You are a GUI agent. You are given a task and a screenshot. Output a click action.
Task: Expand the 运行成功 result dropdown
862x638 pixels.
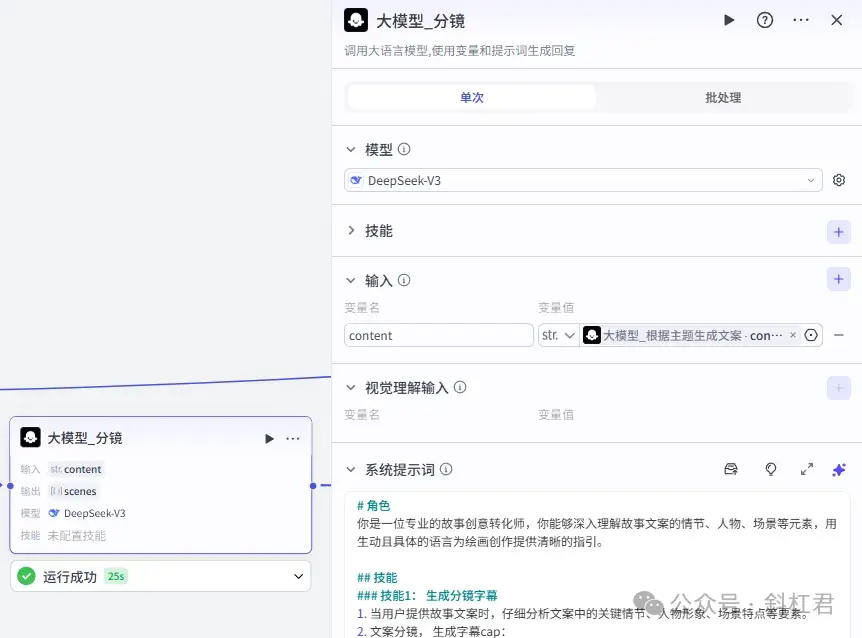pyautogui.click(x=299, y=576)
